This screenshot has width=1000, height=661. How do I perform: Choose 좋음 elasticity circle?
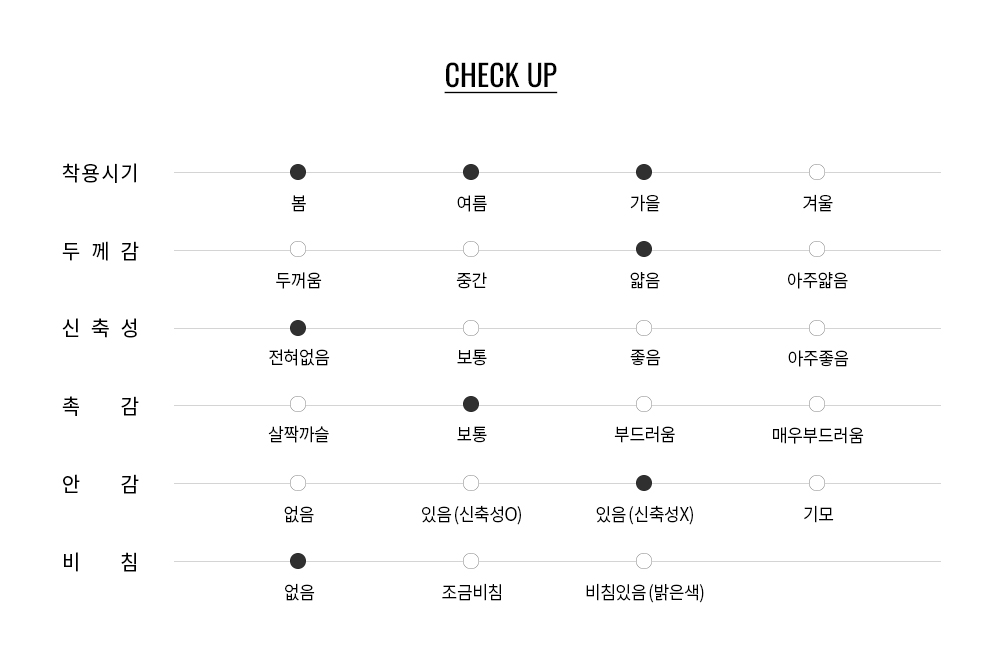click(x=644, y=328)
